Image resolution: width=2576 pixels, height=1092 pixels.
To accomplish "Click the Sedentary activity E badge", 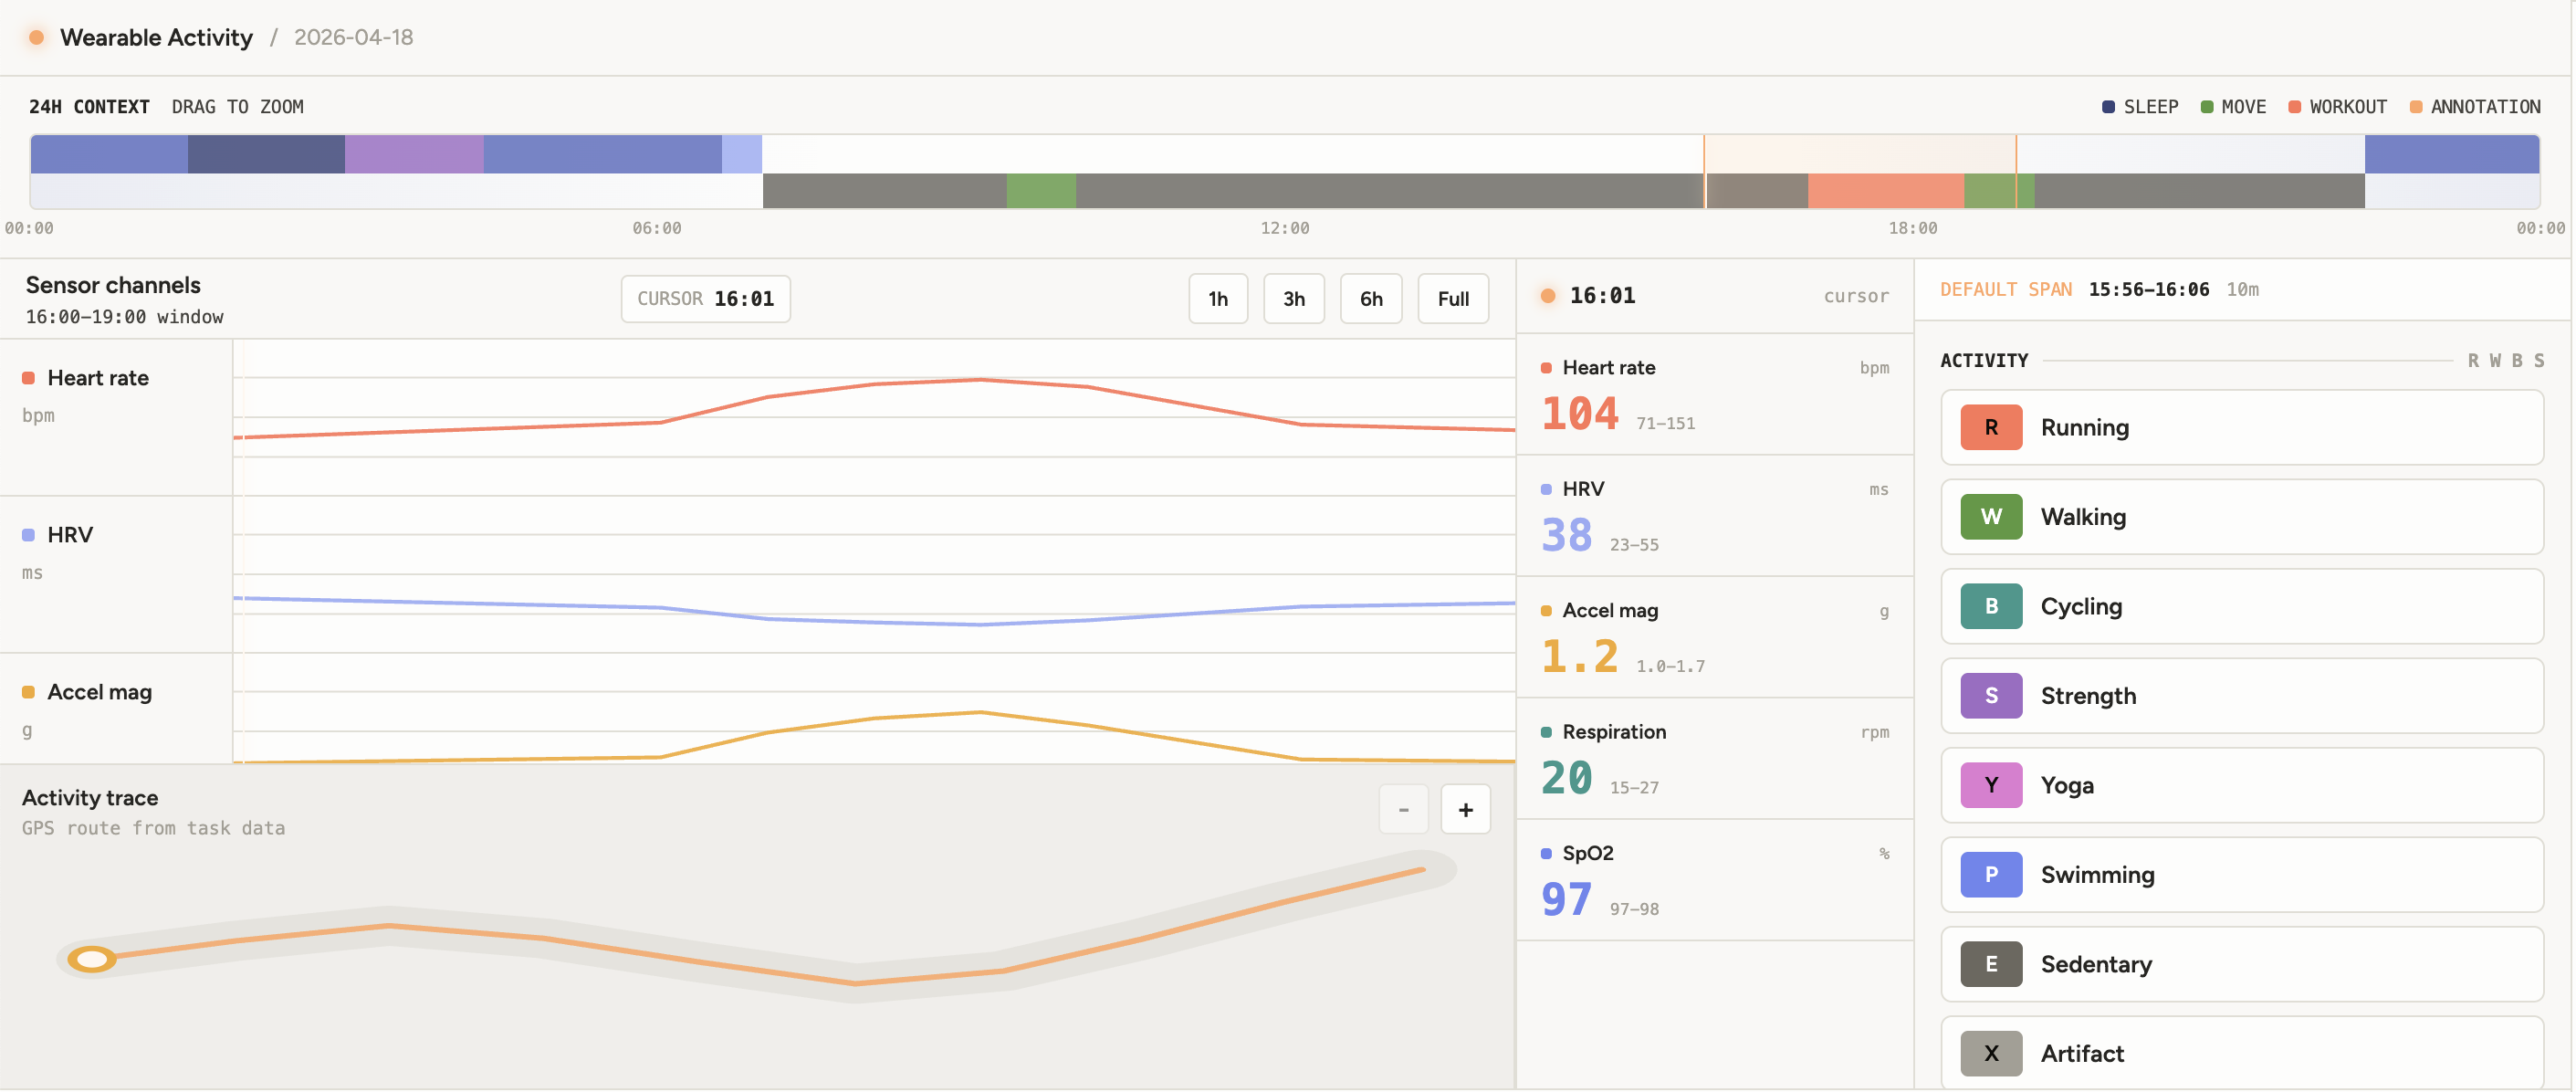I will (x=1991, y=964).
